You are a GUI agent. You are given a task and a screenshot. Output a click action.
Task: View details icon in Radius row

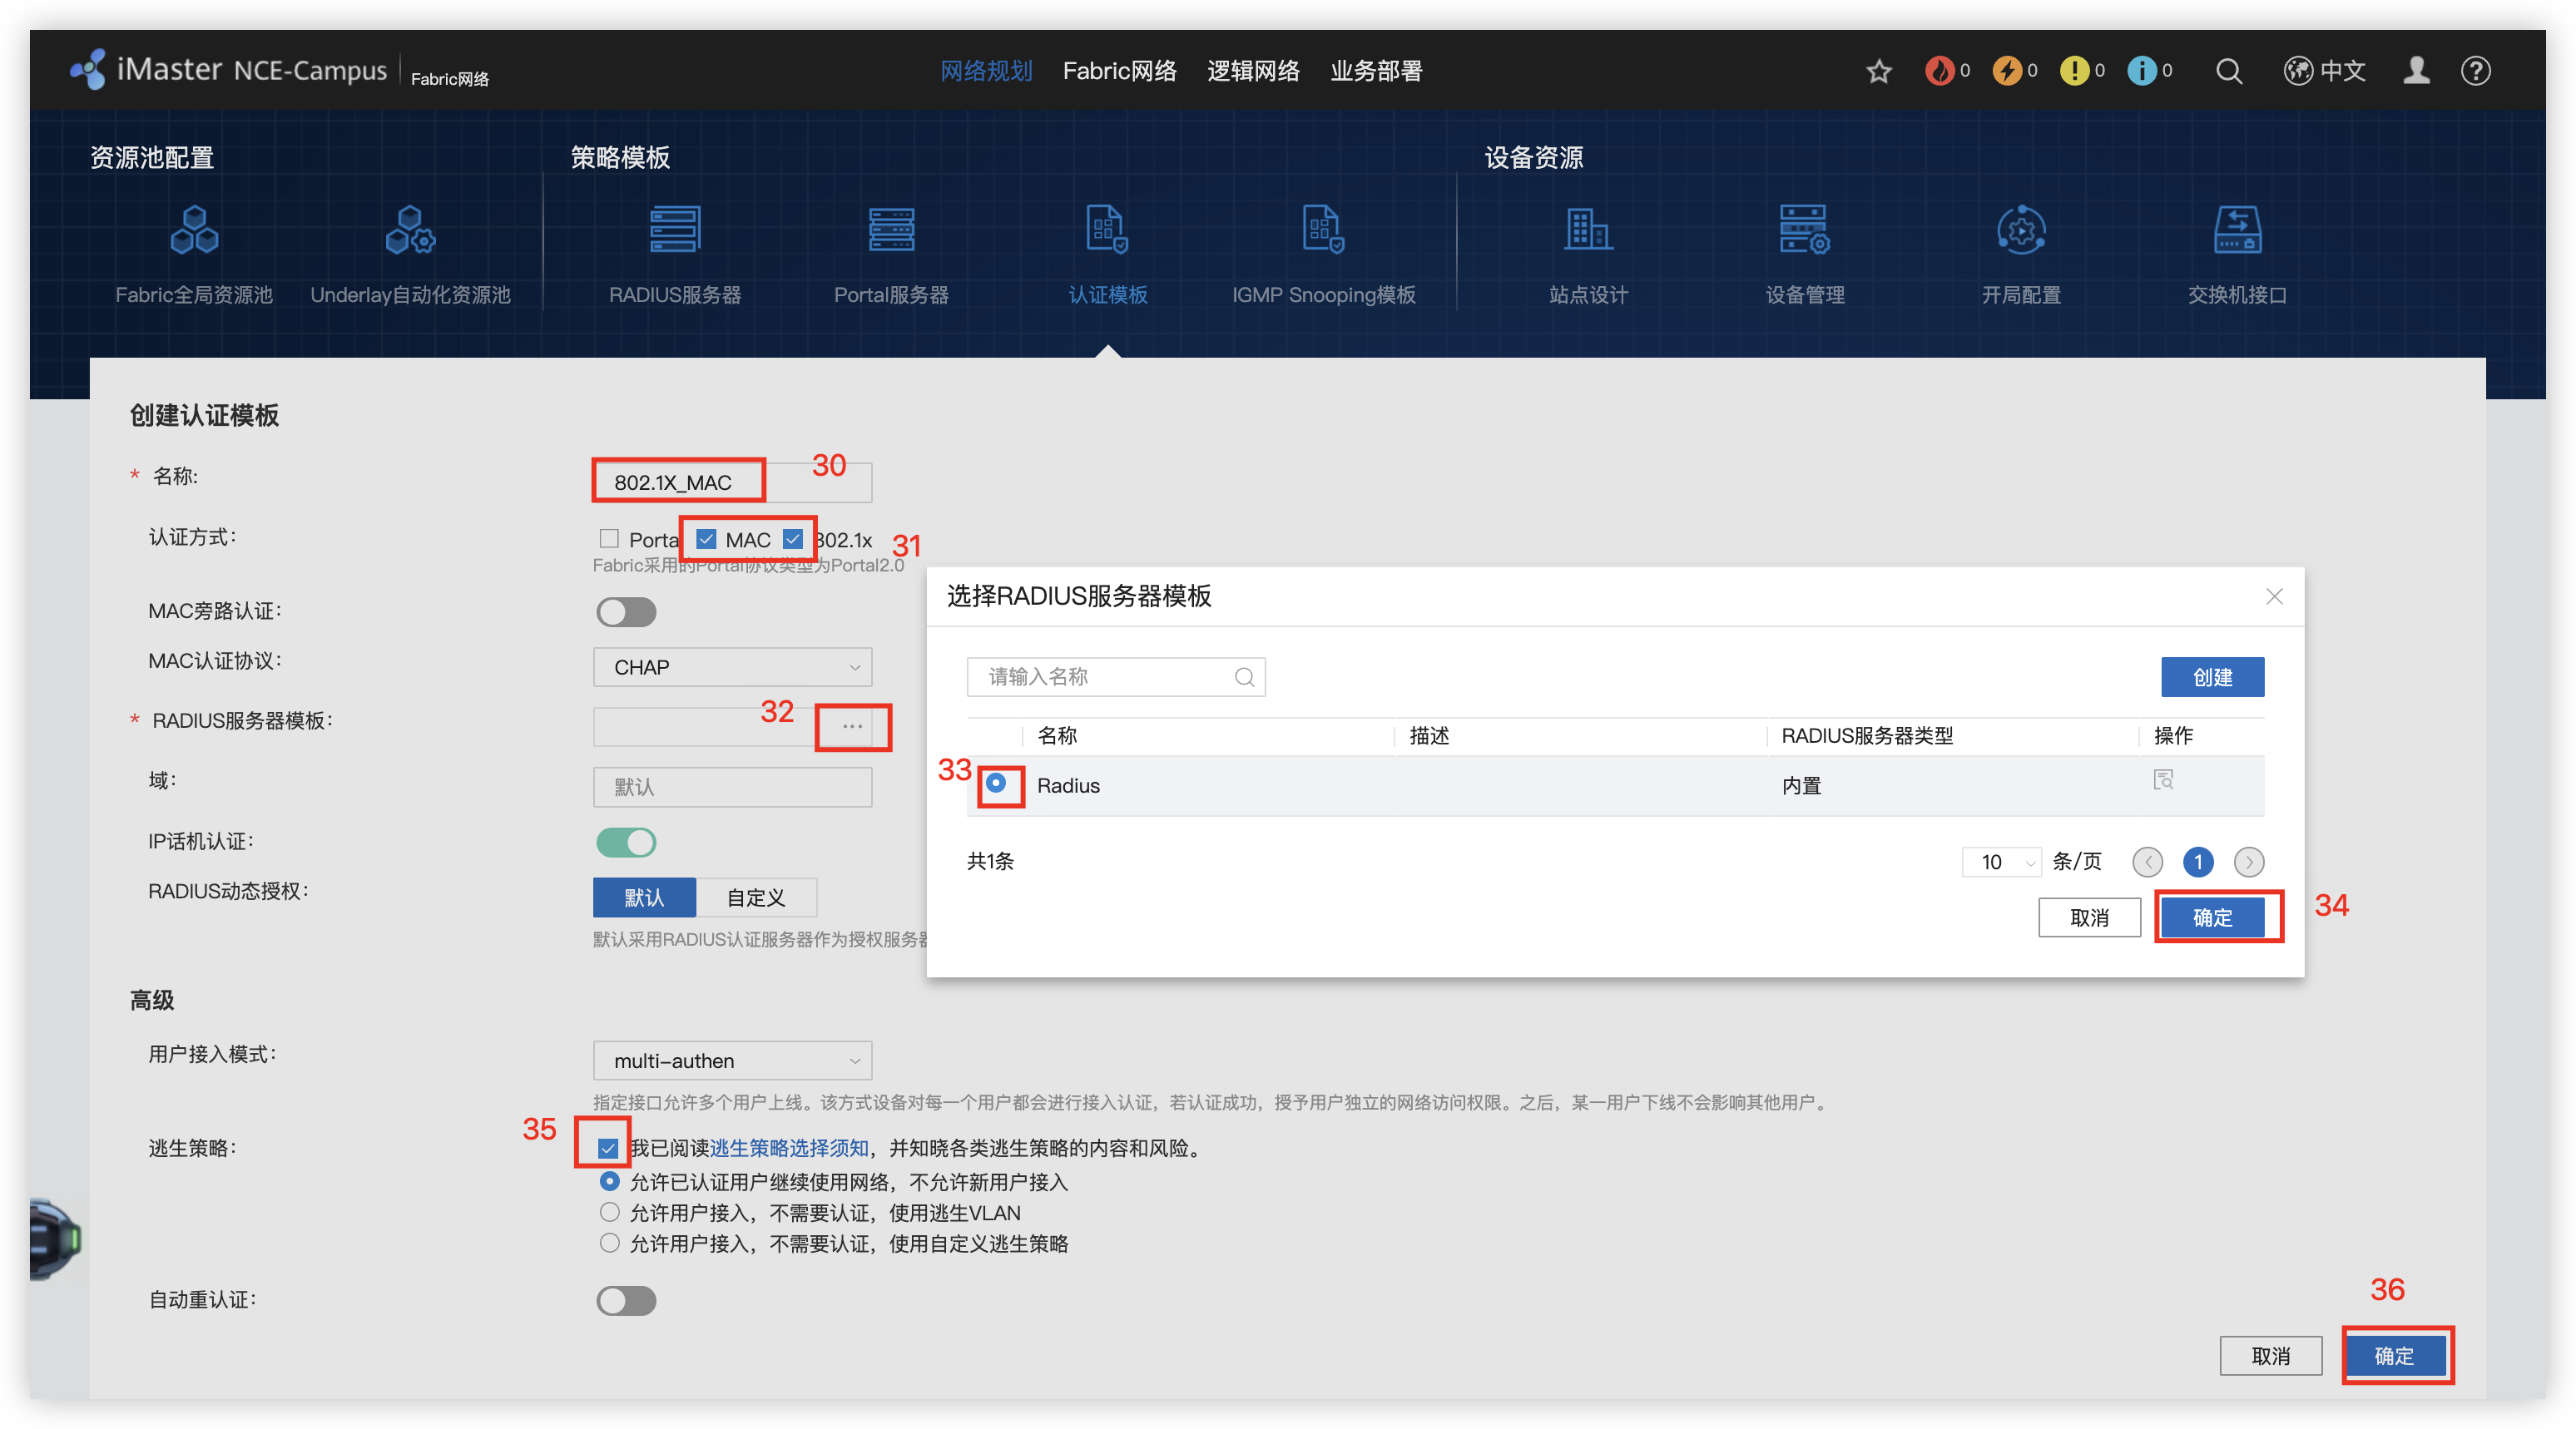(x=2163, y=780)
